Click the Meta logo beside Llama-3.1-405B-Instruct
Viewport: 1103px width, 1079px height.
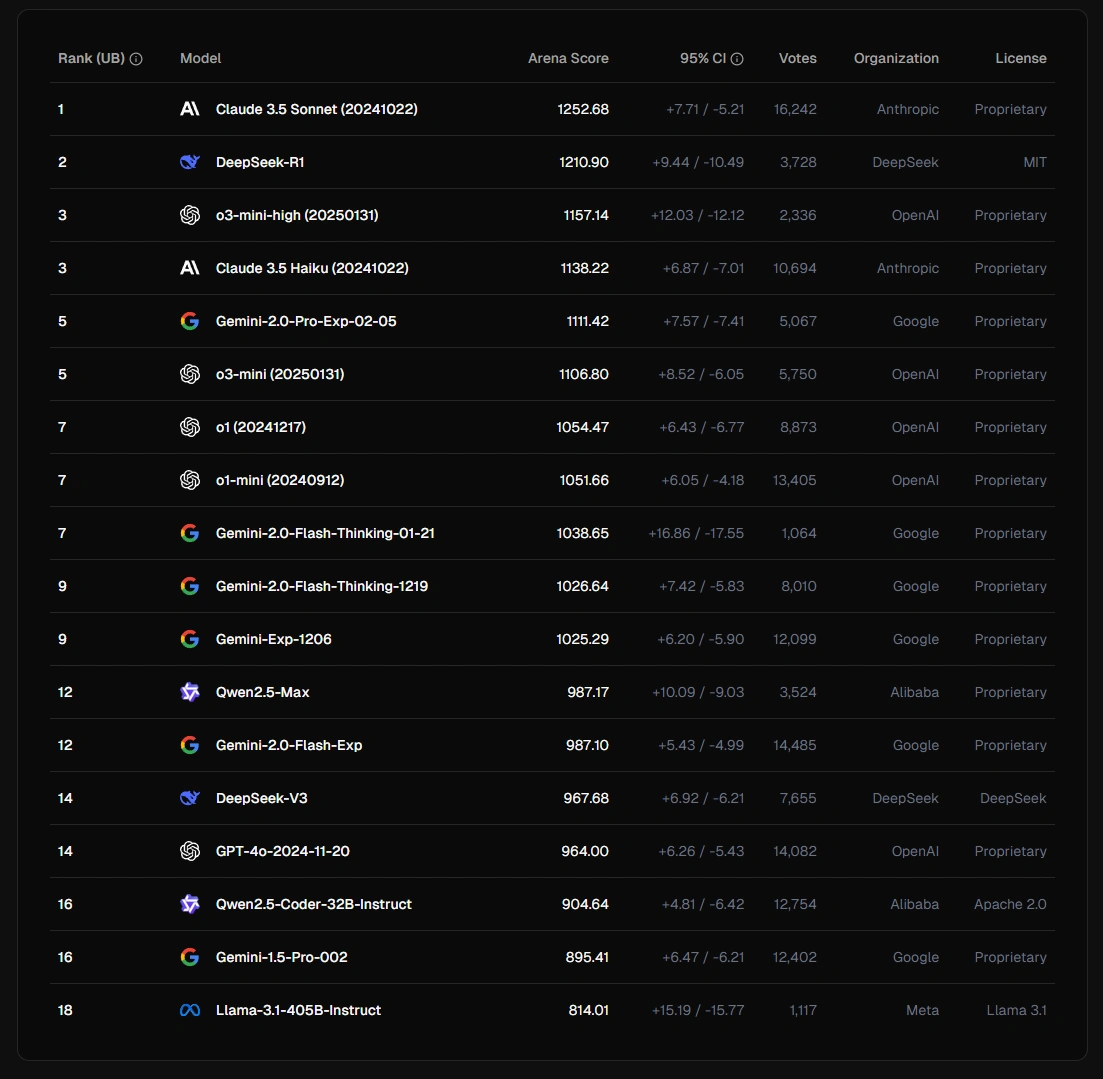click(190, 1010)
